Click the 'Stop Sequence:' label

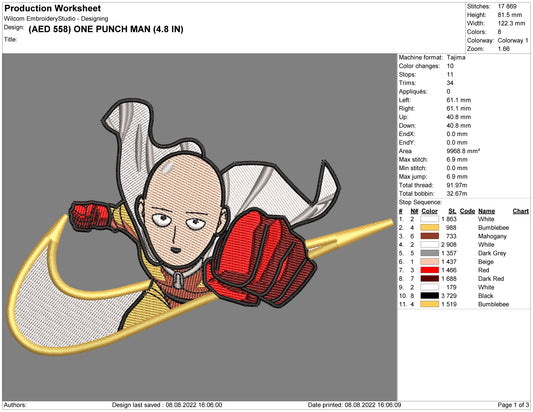[x=420, y=202]
